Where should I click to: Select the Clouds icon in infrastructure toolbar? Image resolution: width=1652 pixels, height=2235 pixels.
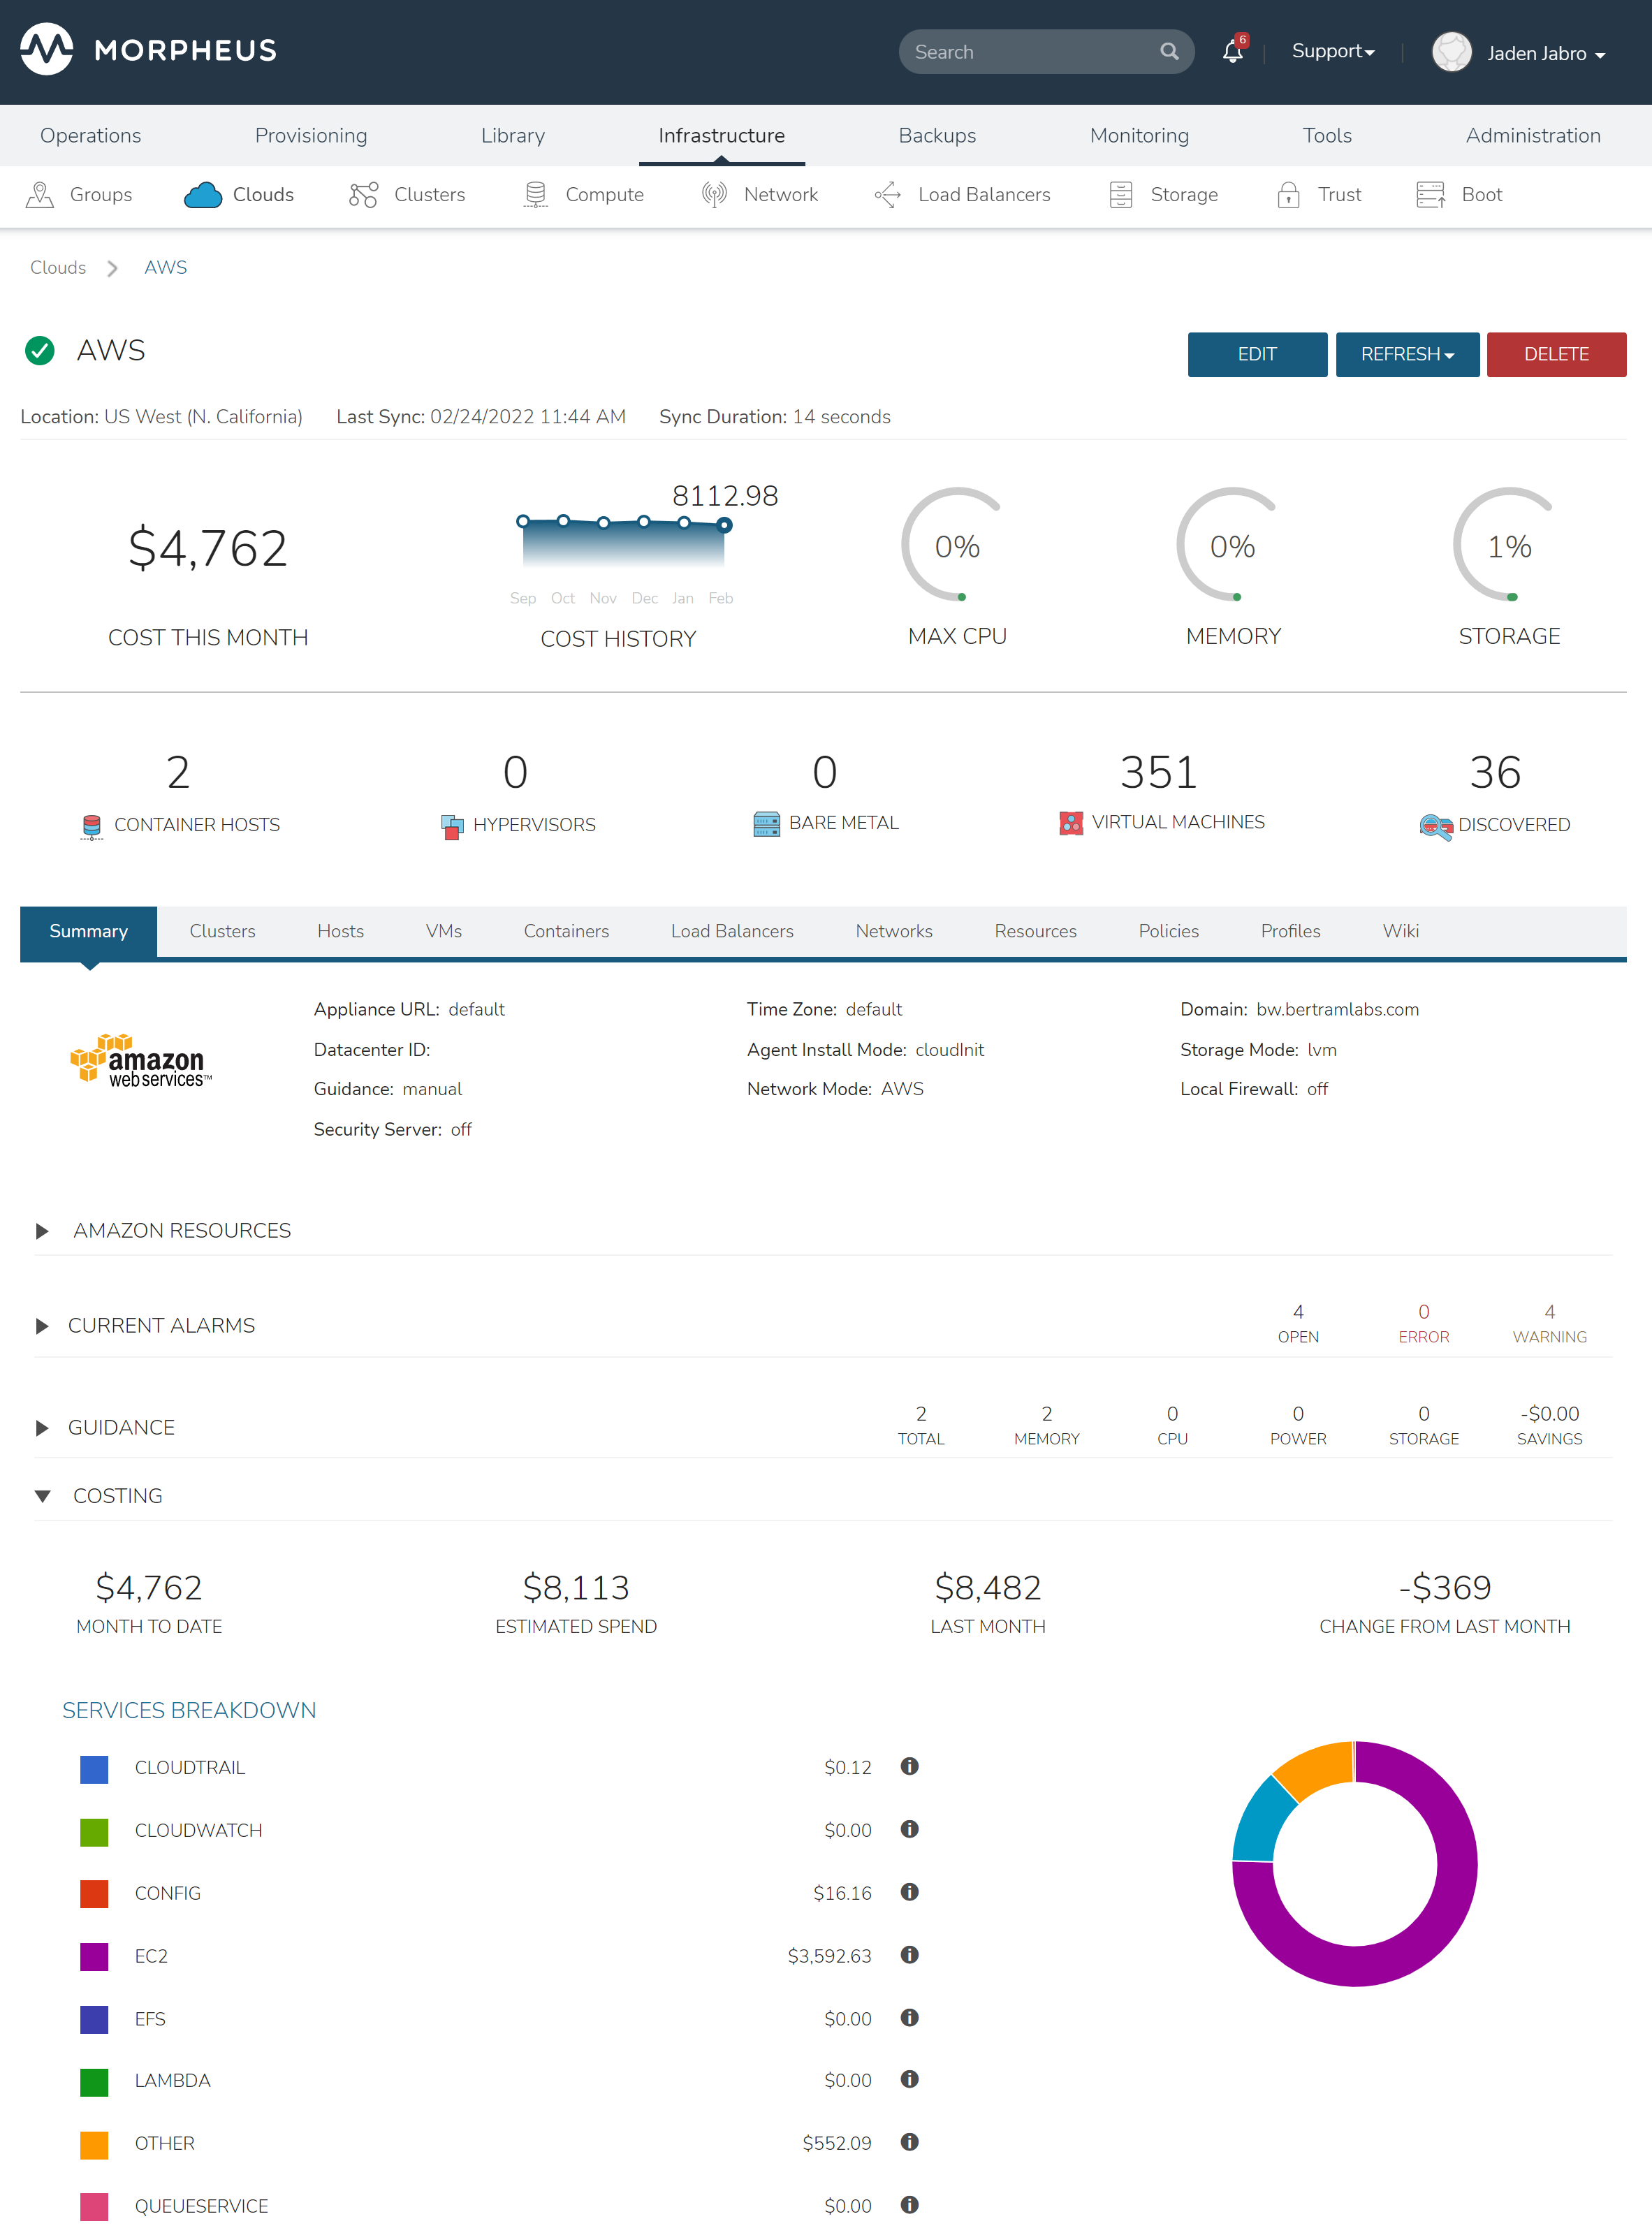pos(203,195)
